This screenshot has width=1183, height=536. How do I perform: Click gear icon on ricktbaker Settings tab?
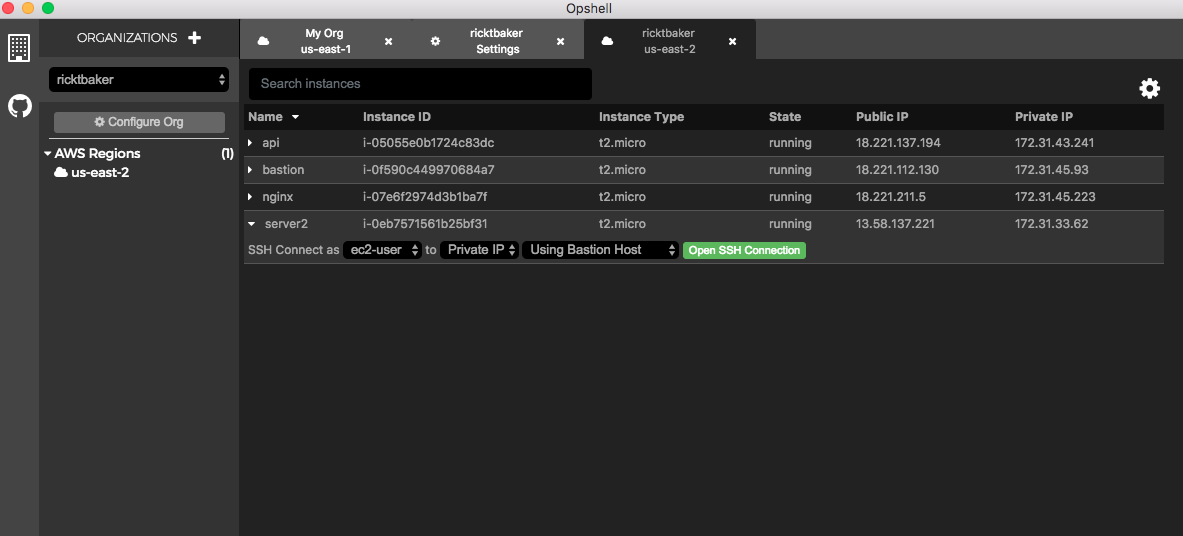[x=435, y=42]
